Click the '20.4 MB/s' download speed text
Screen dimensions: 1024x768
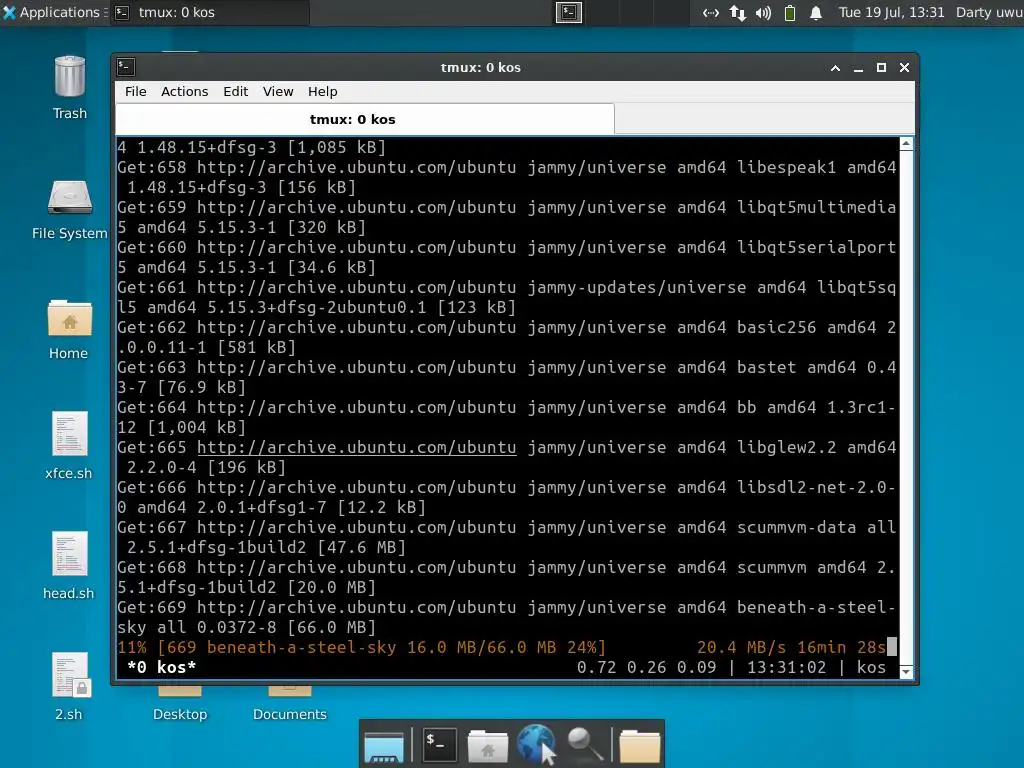pyautogui.click(x=741, y=648)
